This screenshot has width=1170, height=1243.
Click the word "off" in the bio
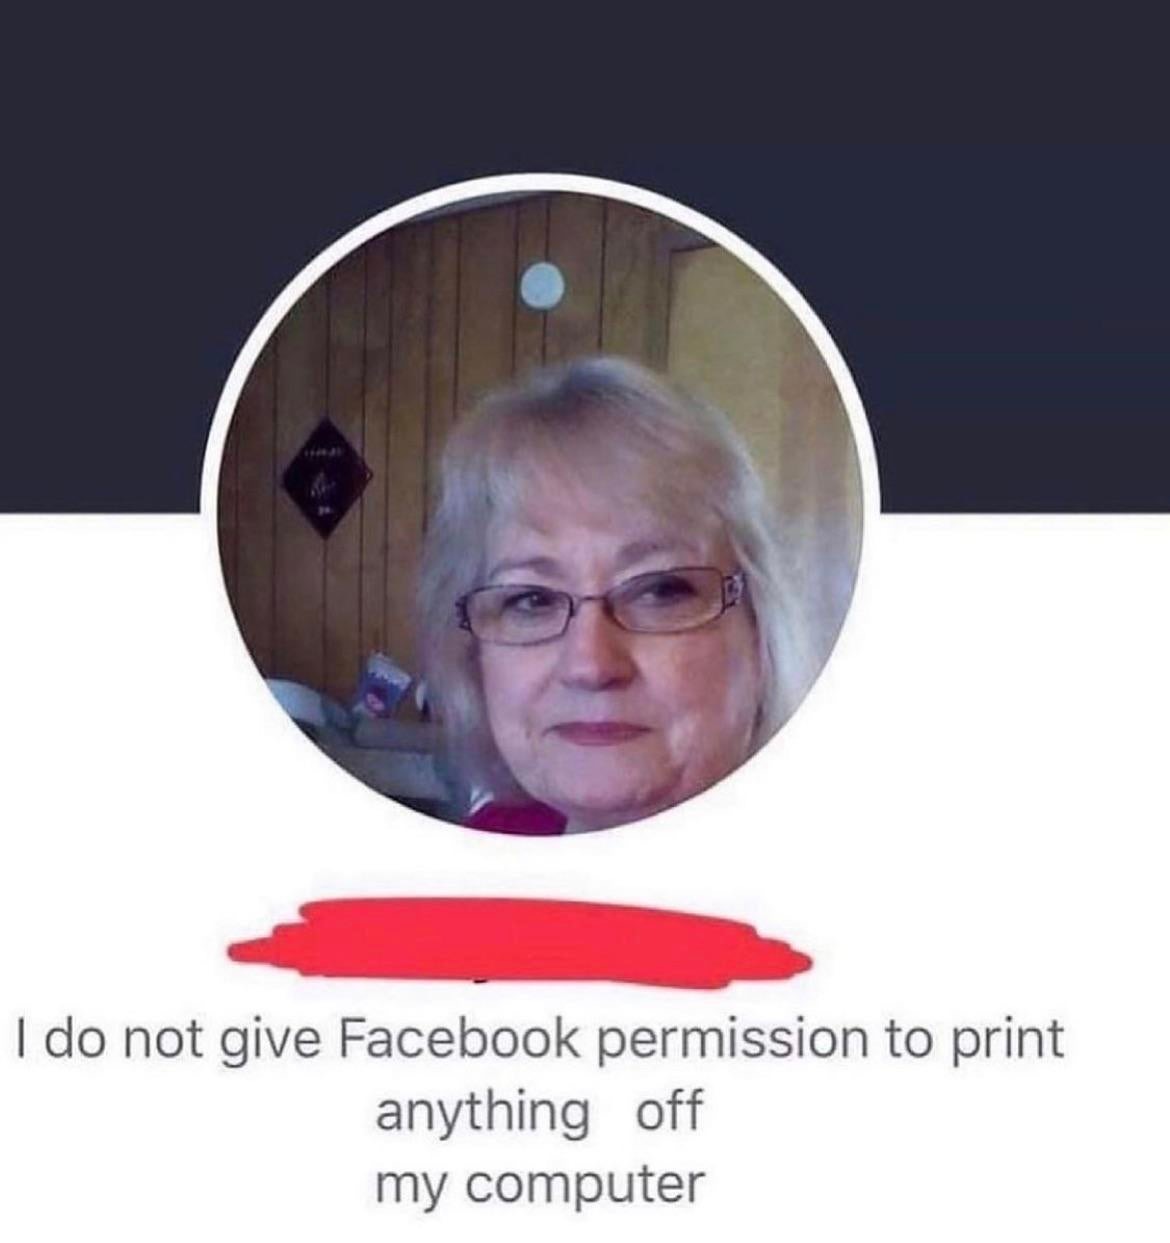670,1113
